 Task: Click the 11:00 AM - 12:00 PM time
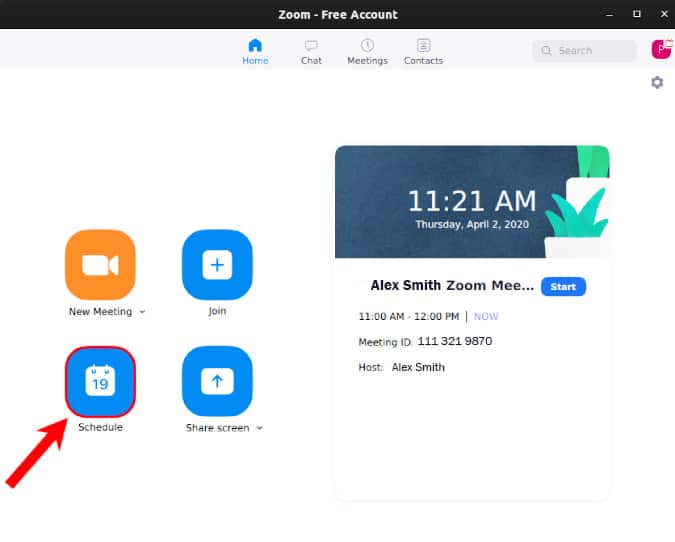409,316
